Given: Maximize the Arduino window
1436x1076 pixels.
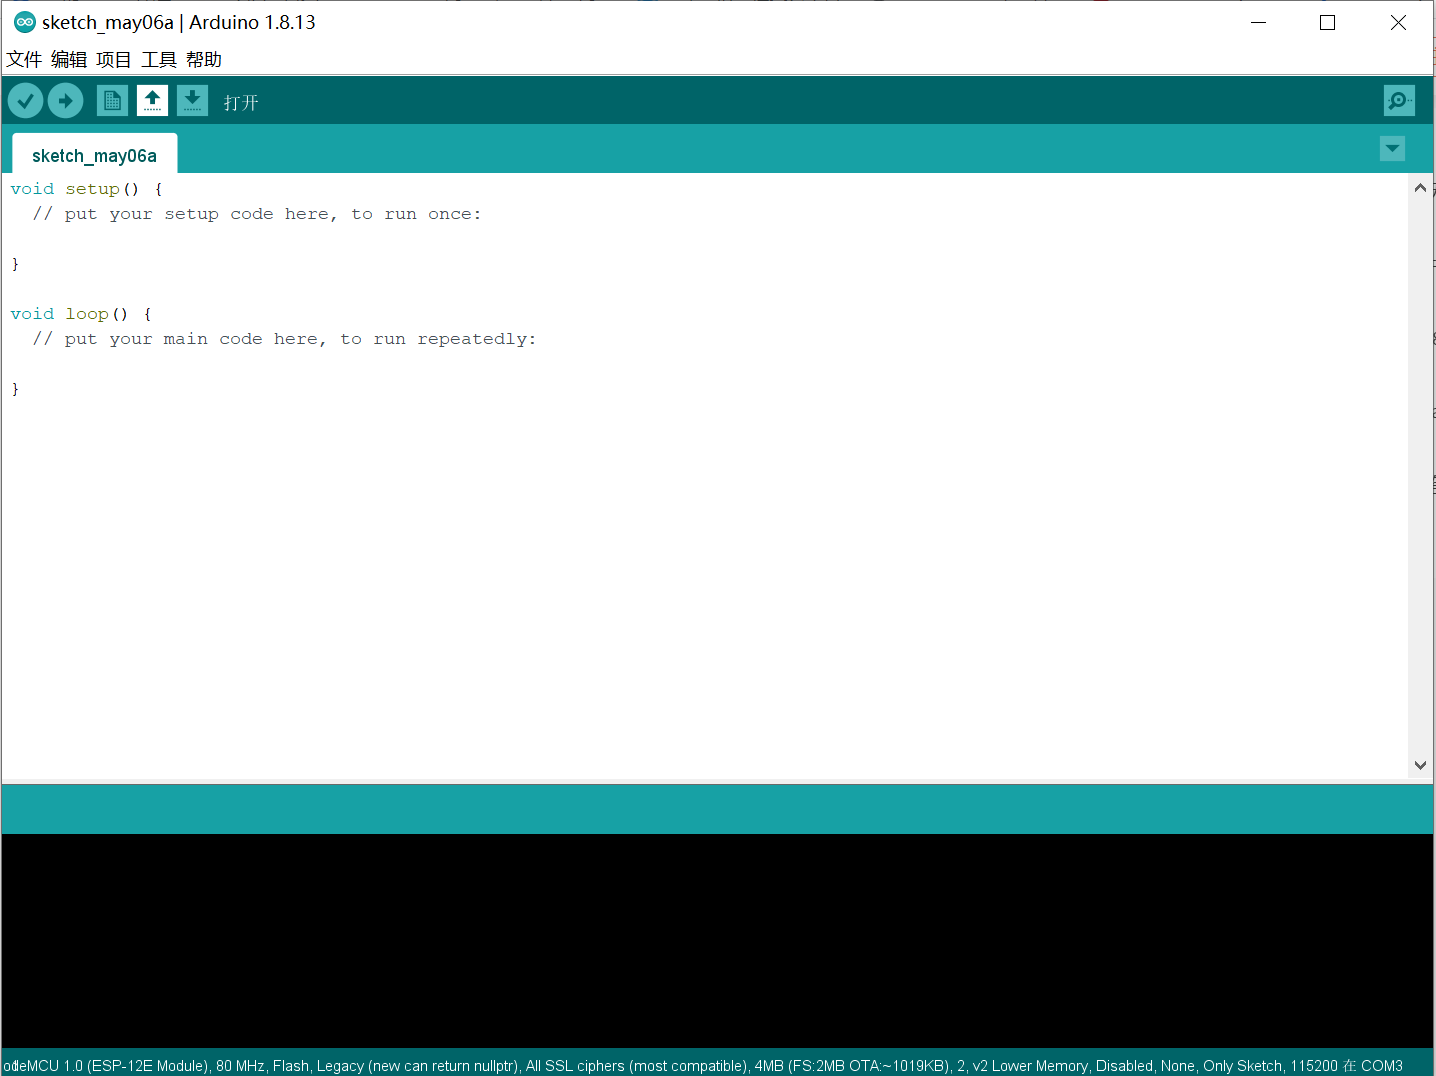Looking at the screenshot, I should [x=1328, y=22].
